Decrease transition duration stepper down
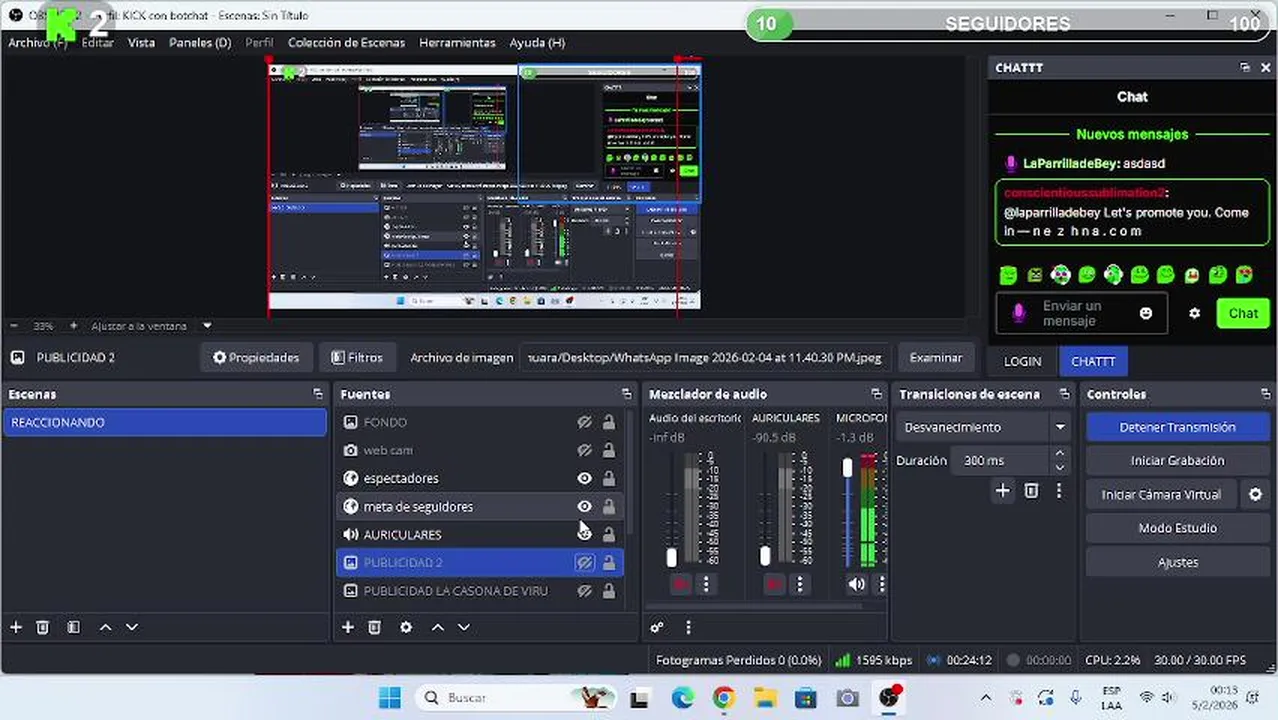Image resolution: width=1278 pixels, height=720 pixels. pos(1060,467)
